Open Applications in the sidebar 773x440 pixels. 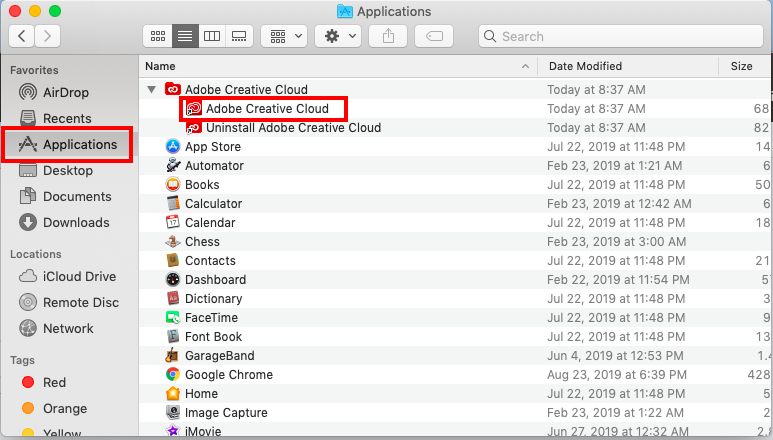pyautogui.click(x=68, y=144)
